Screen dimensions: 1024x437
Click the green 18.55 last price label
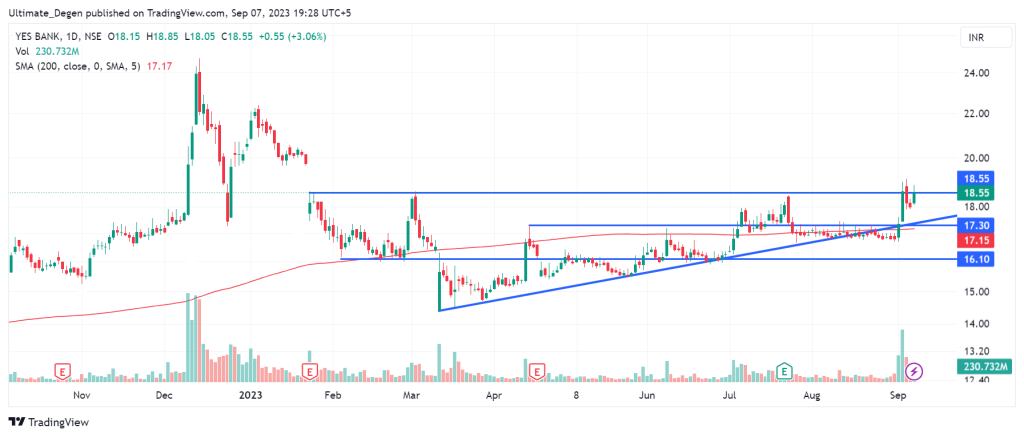tap(977, 193)
